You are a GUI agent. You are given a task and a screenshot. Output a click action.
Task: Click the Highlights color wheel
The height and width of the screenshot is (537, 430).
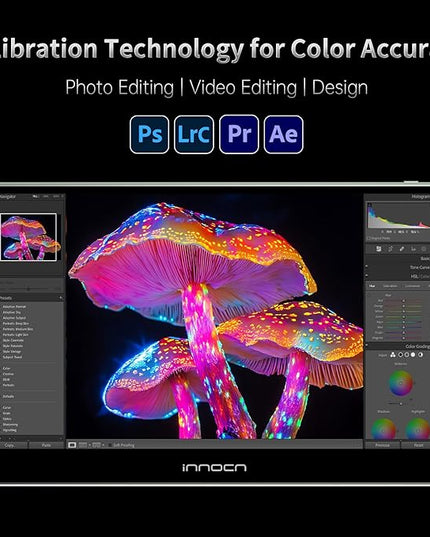tap(418, 429)
